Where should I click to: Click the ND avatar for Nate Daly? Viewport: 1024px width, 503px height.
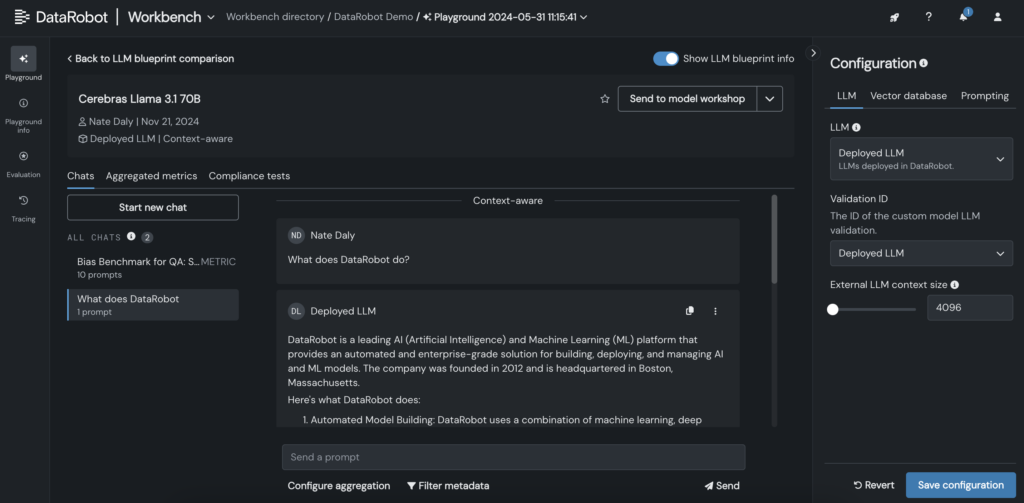coord(296,235)
